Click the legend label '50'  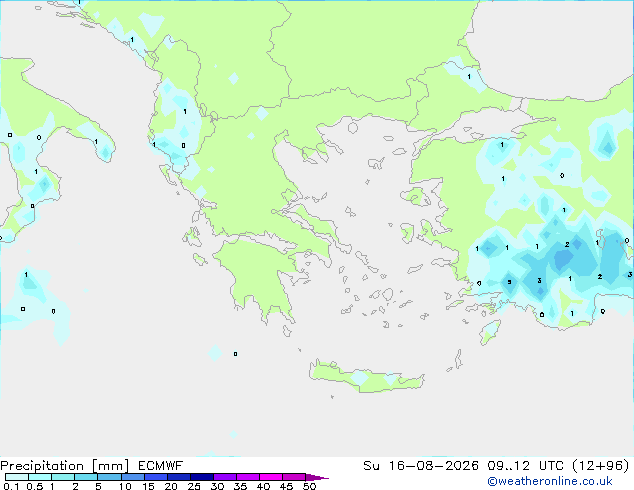(309, 486)
